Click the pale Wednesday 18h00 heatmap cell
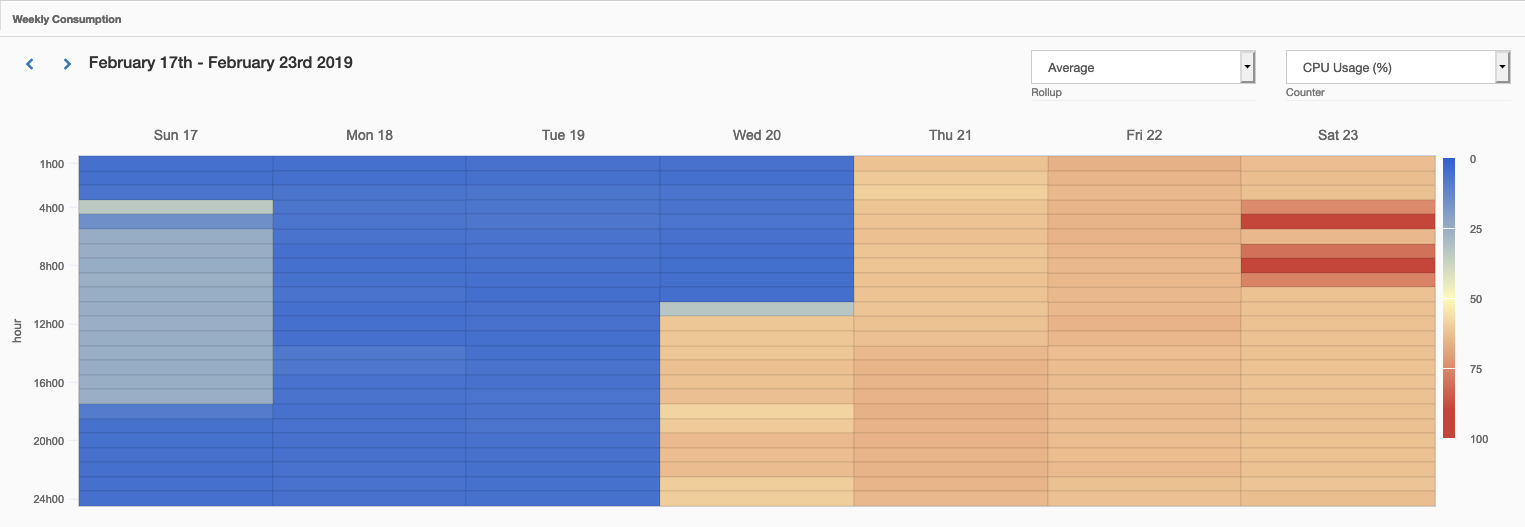 coord(757,411)
